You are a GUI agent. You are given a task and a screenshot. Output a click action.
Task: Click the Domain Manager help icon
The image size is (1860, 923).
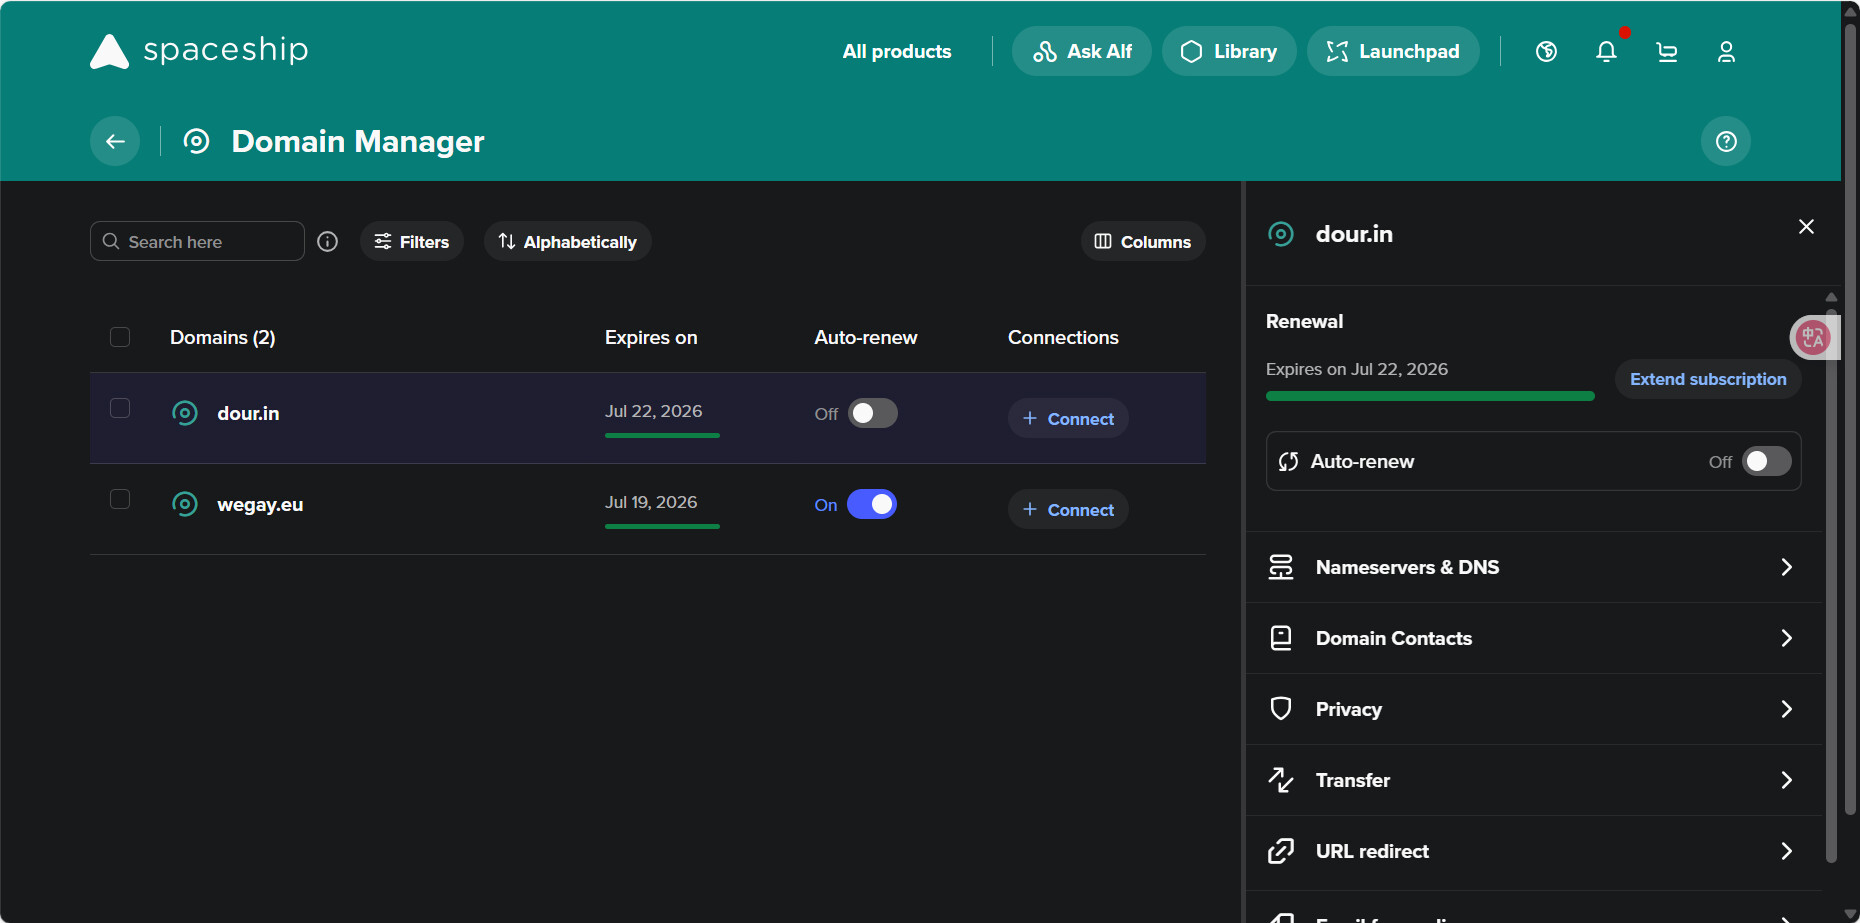[x=1726, y=141]
